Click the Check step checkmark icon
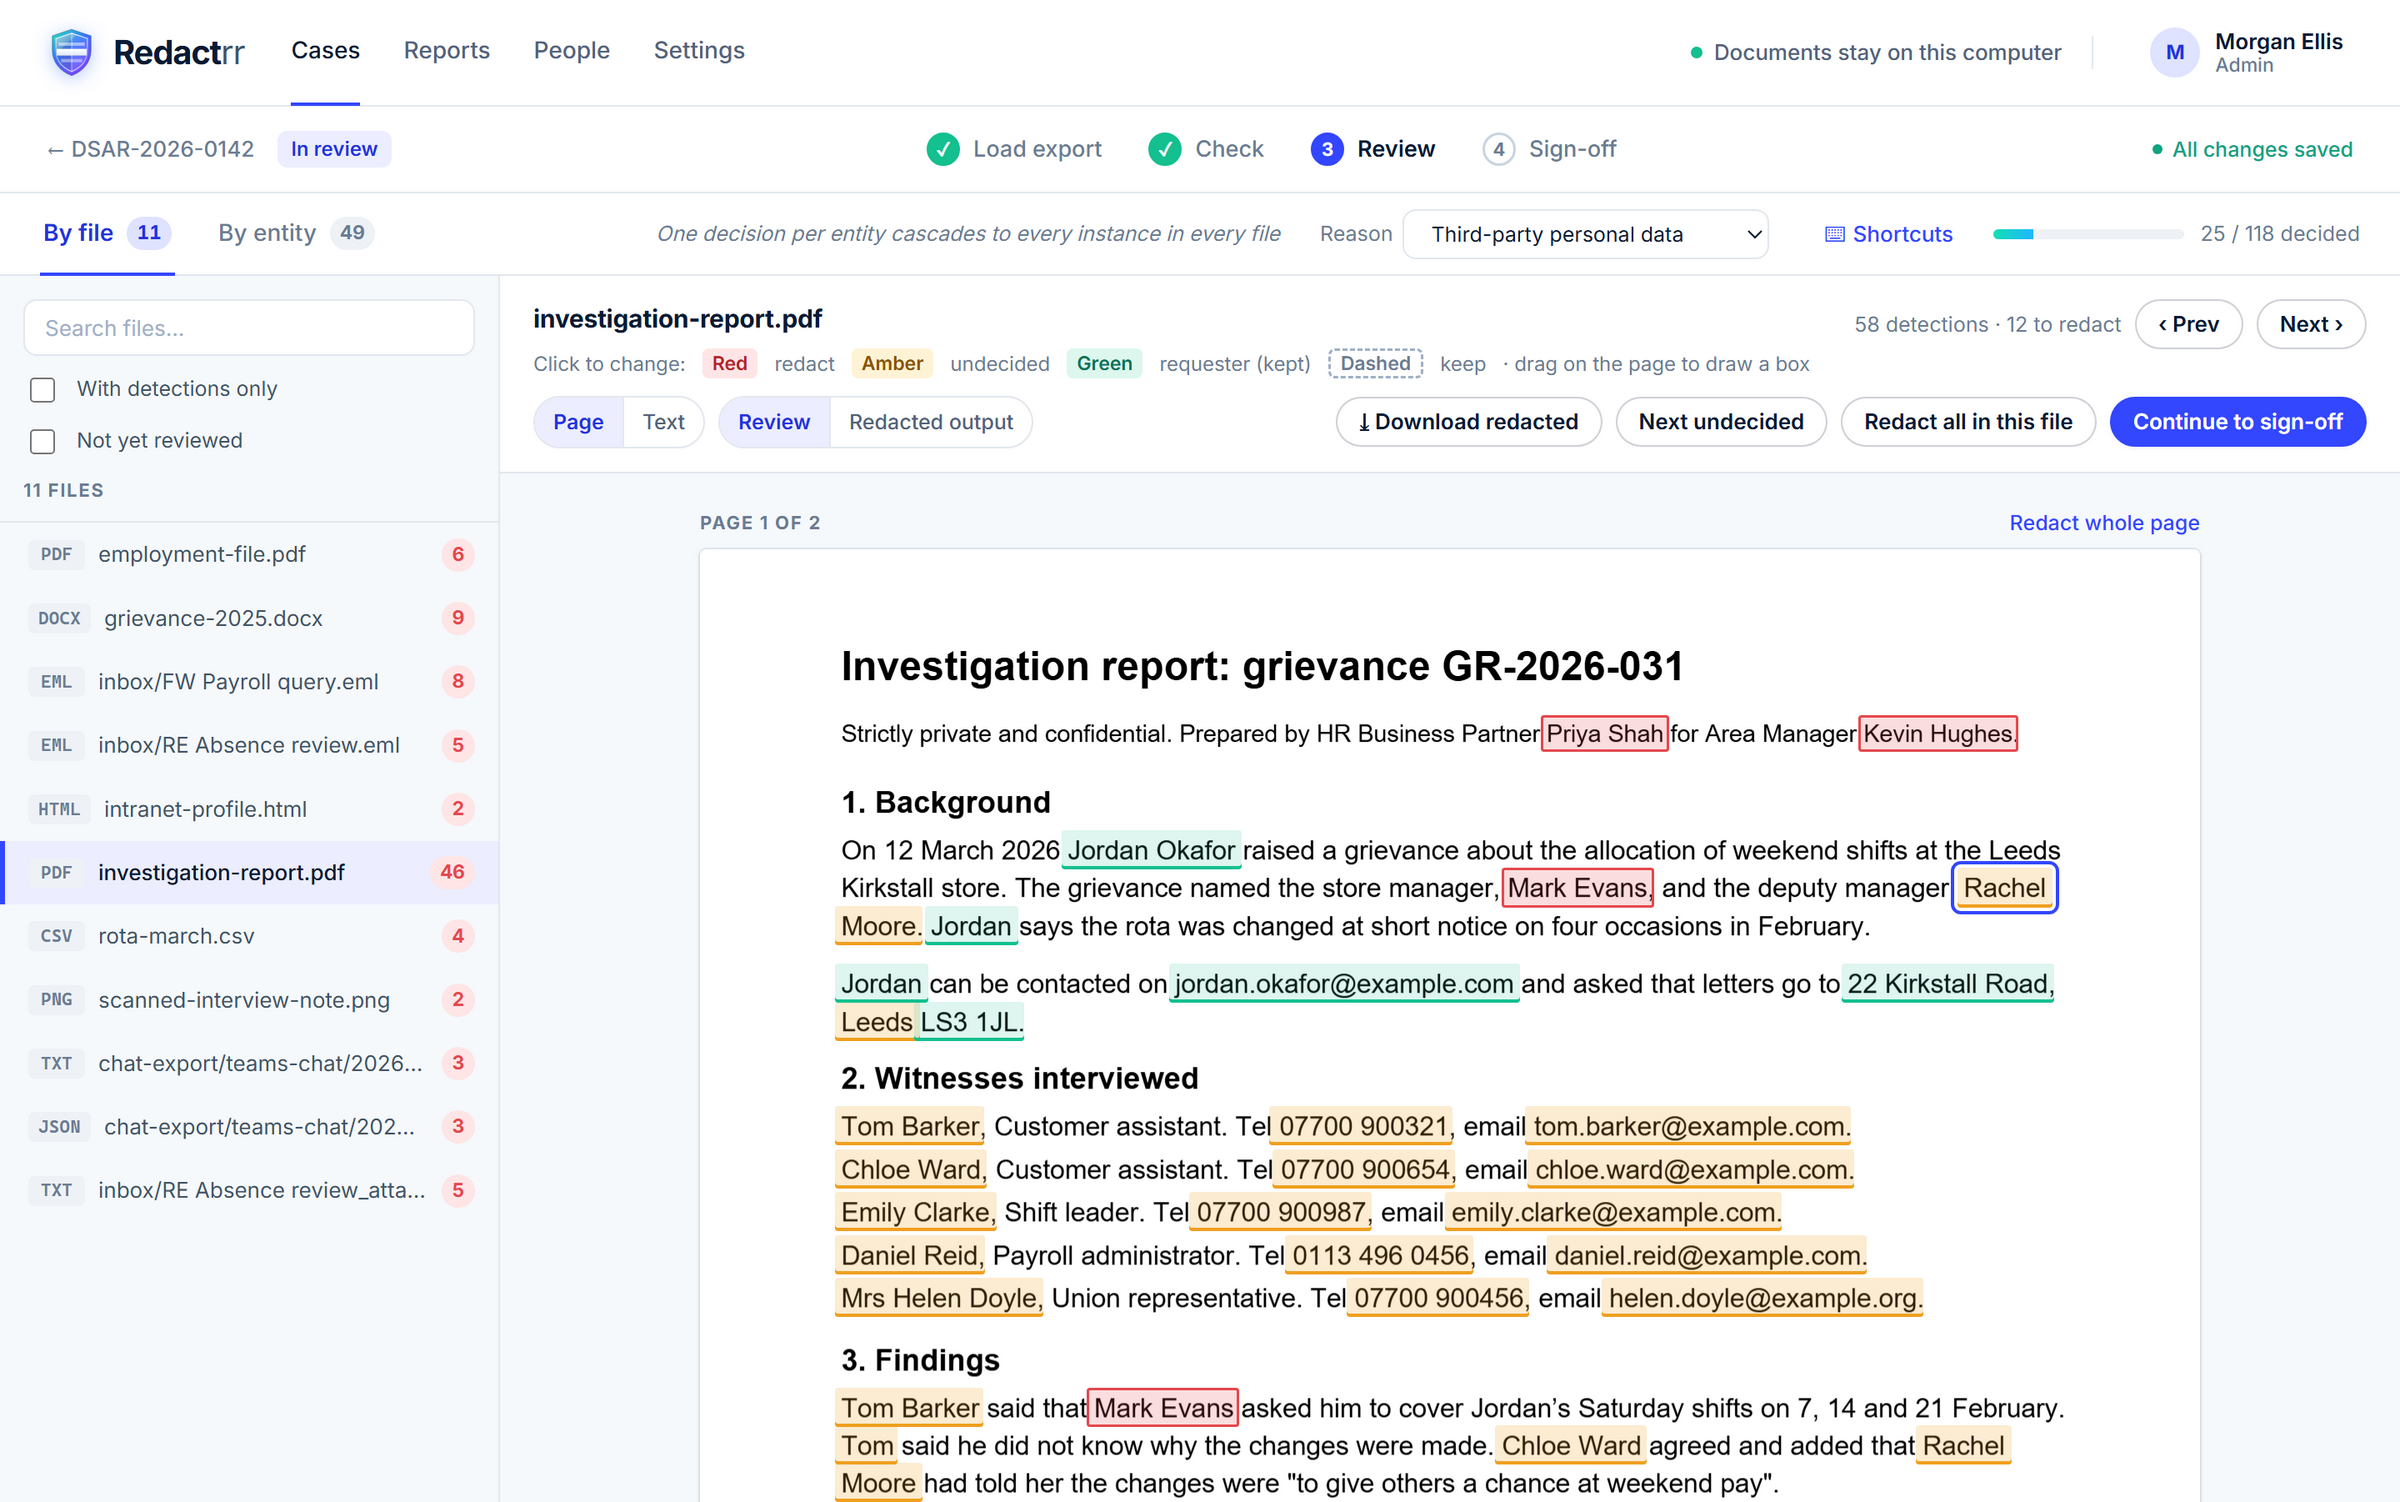The image size is (2400, 1502). coord(1164,149)
